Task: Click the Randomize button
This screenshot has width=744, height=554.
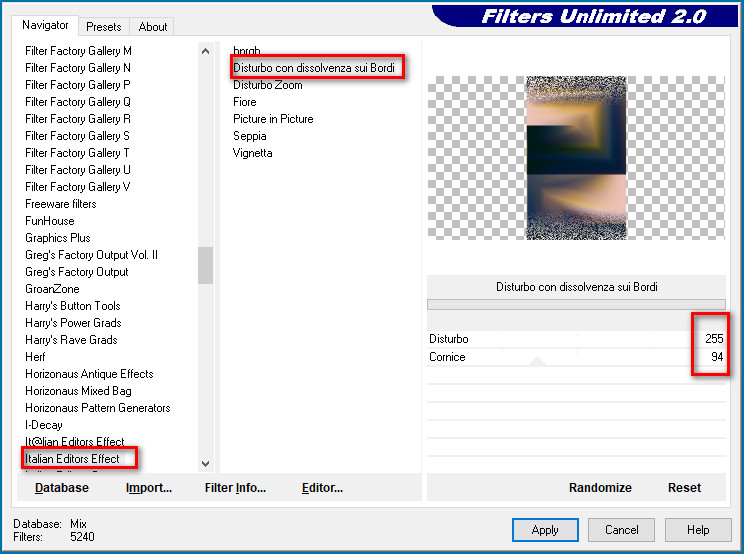Action: point(600,488)
